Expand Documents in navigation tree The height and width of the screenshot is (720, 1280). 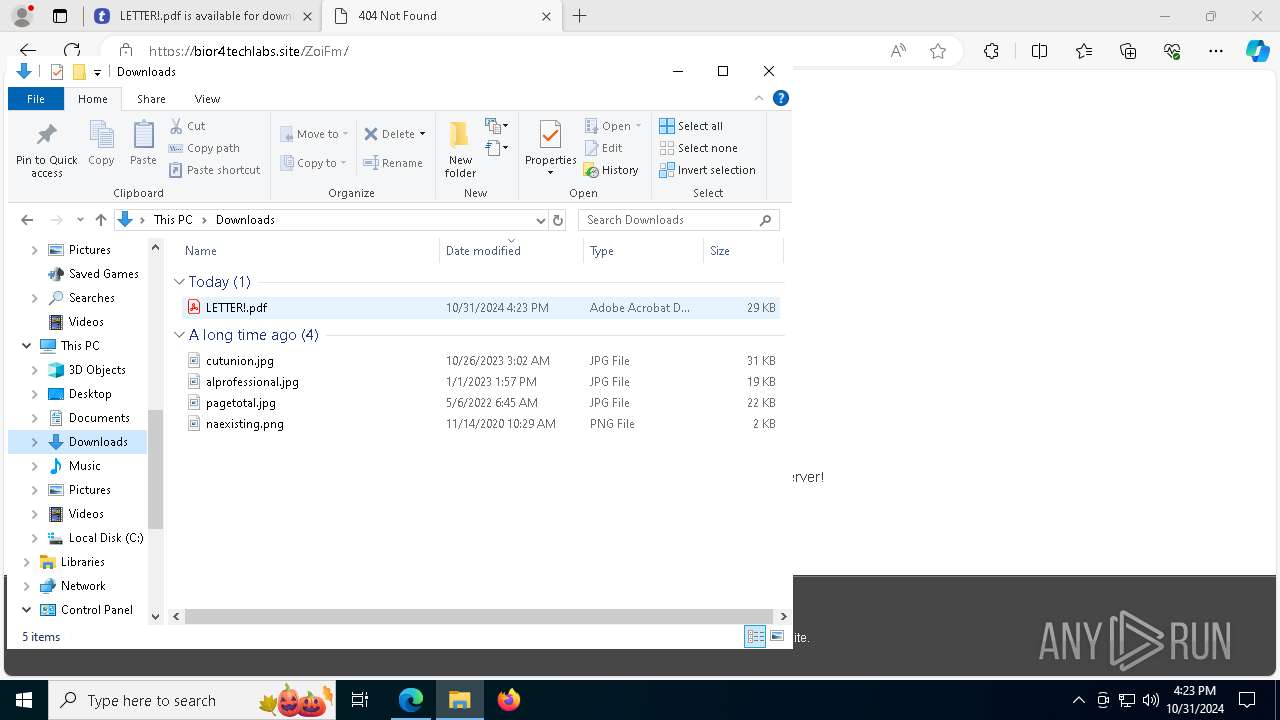[x=34, y=418]
